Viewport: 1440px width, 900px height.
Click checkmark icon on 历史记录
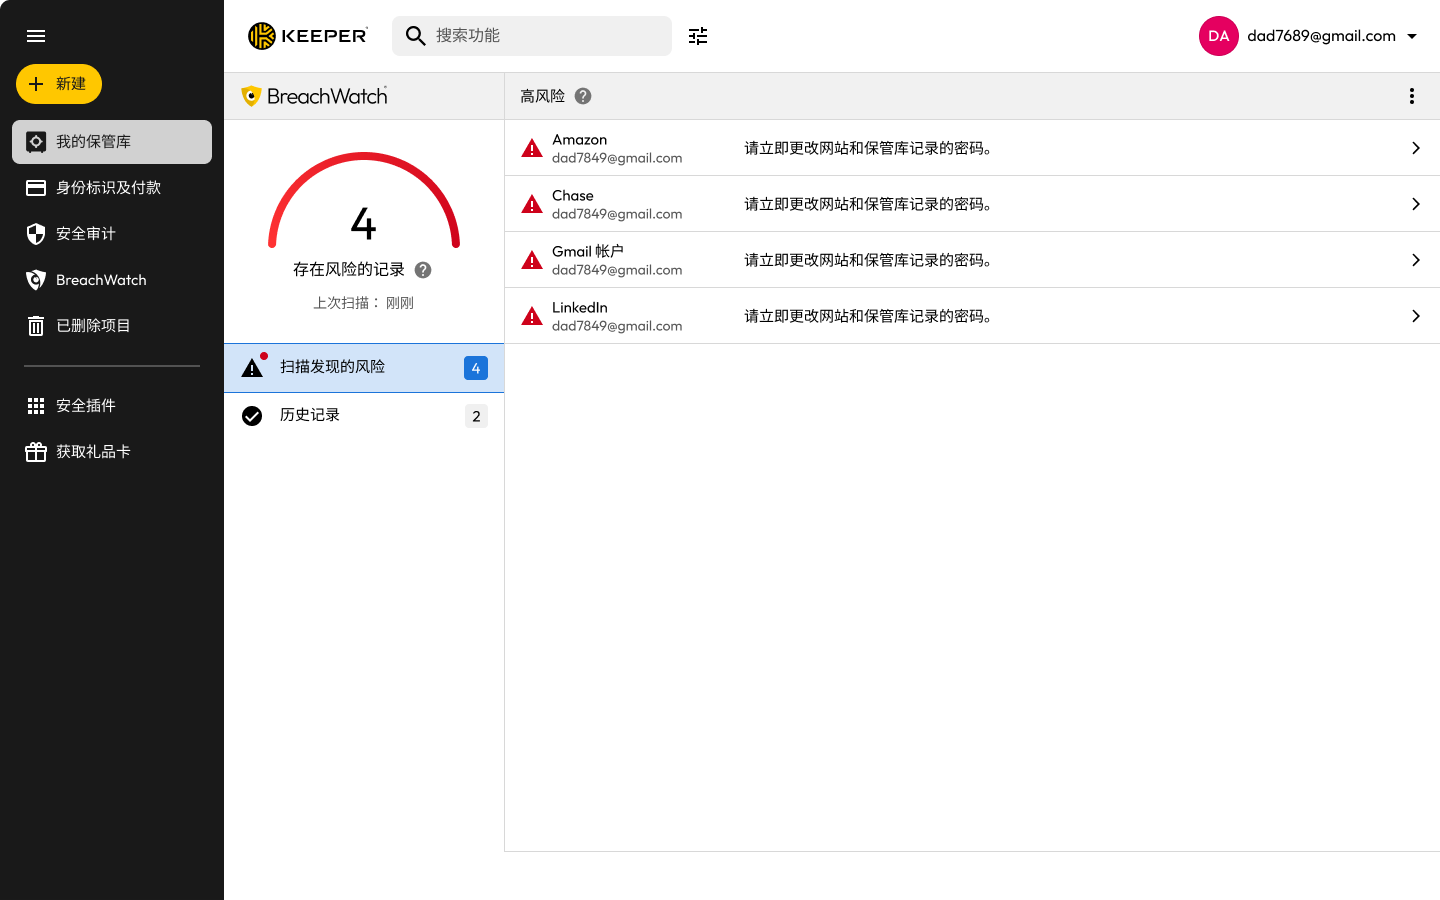coord(252,416)
